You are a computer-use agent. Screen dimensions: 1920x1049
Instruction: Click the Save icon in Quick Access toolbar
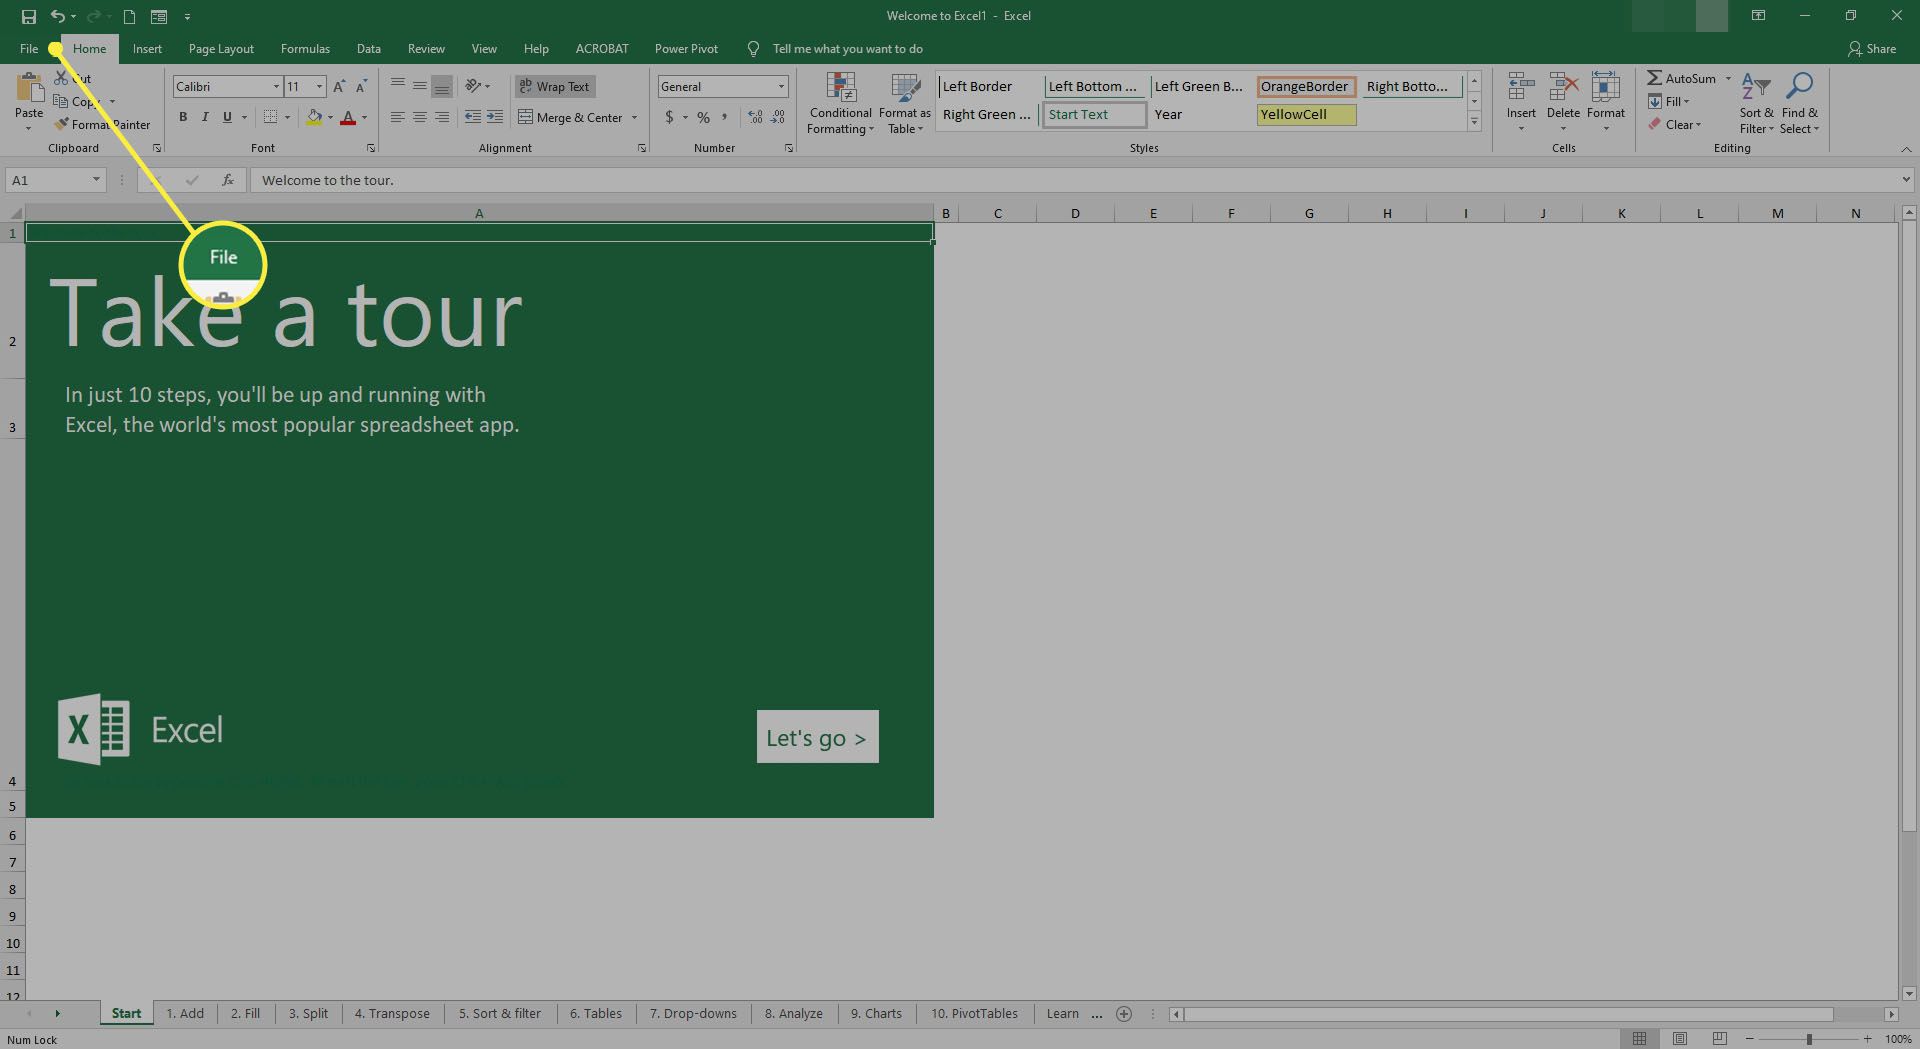click(29, 16)
